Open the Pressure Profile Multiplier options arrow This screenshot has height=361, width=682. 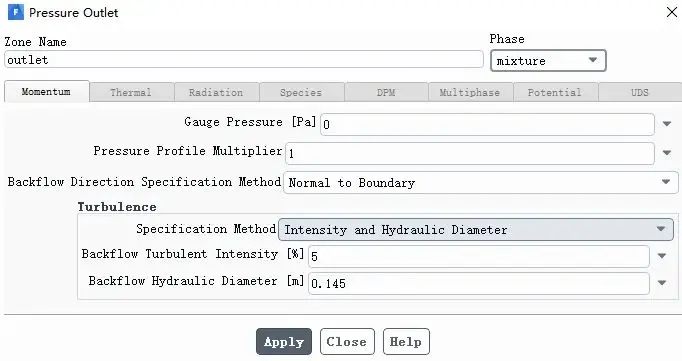pos(667,153)
